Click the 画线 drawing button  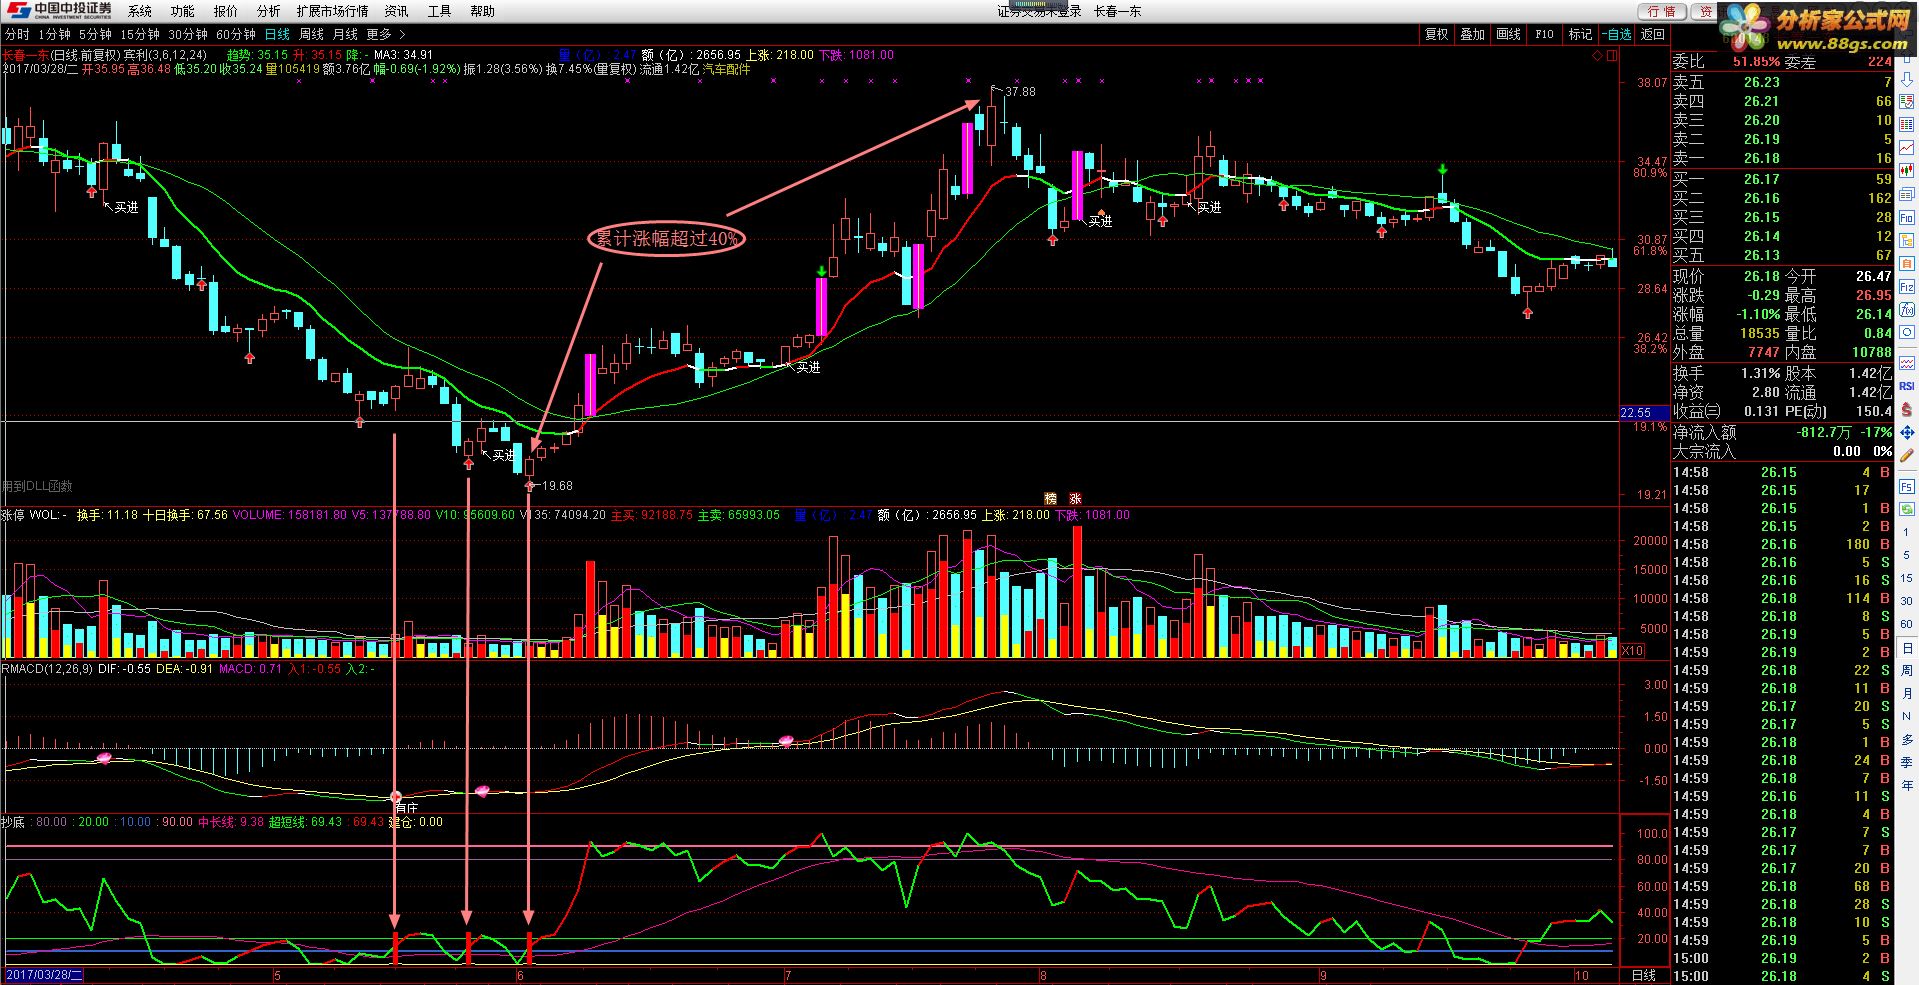point(1509,34)
